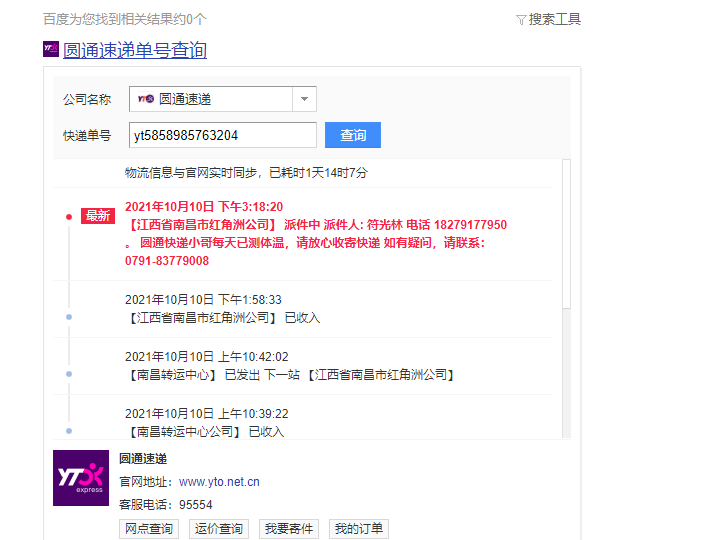
Task: Click the 快递单号 label
Action: [87, 135]
